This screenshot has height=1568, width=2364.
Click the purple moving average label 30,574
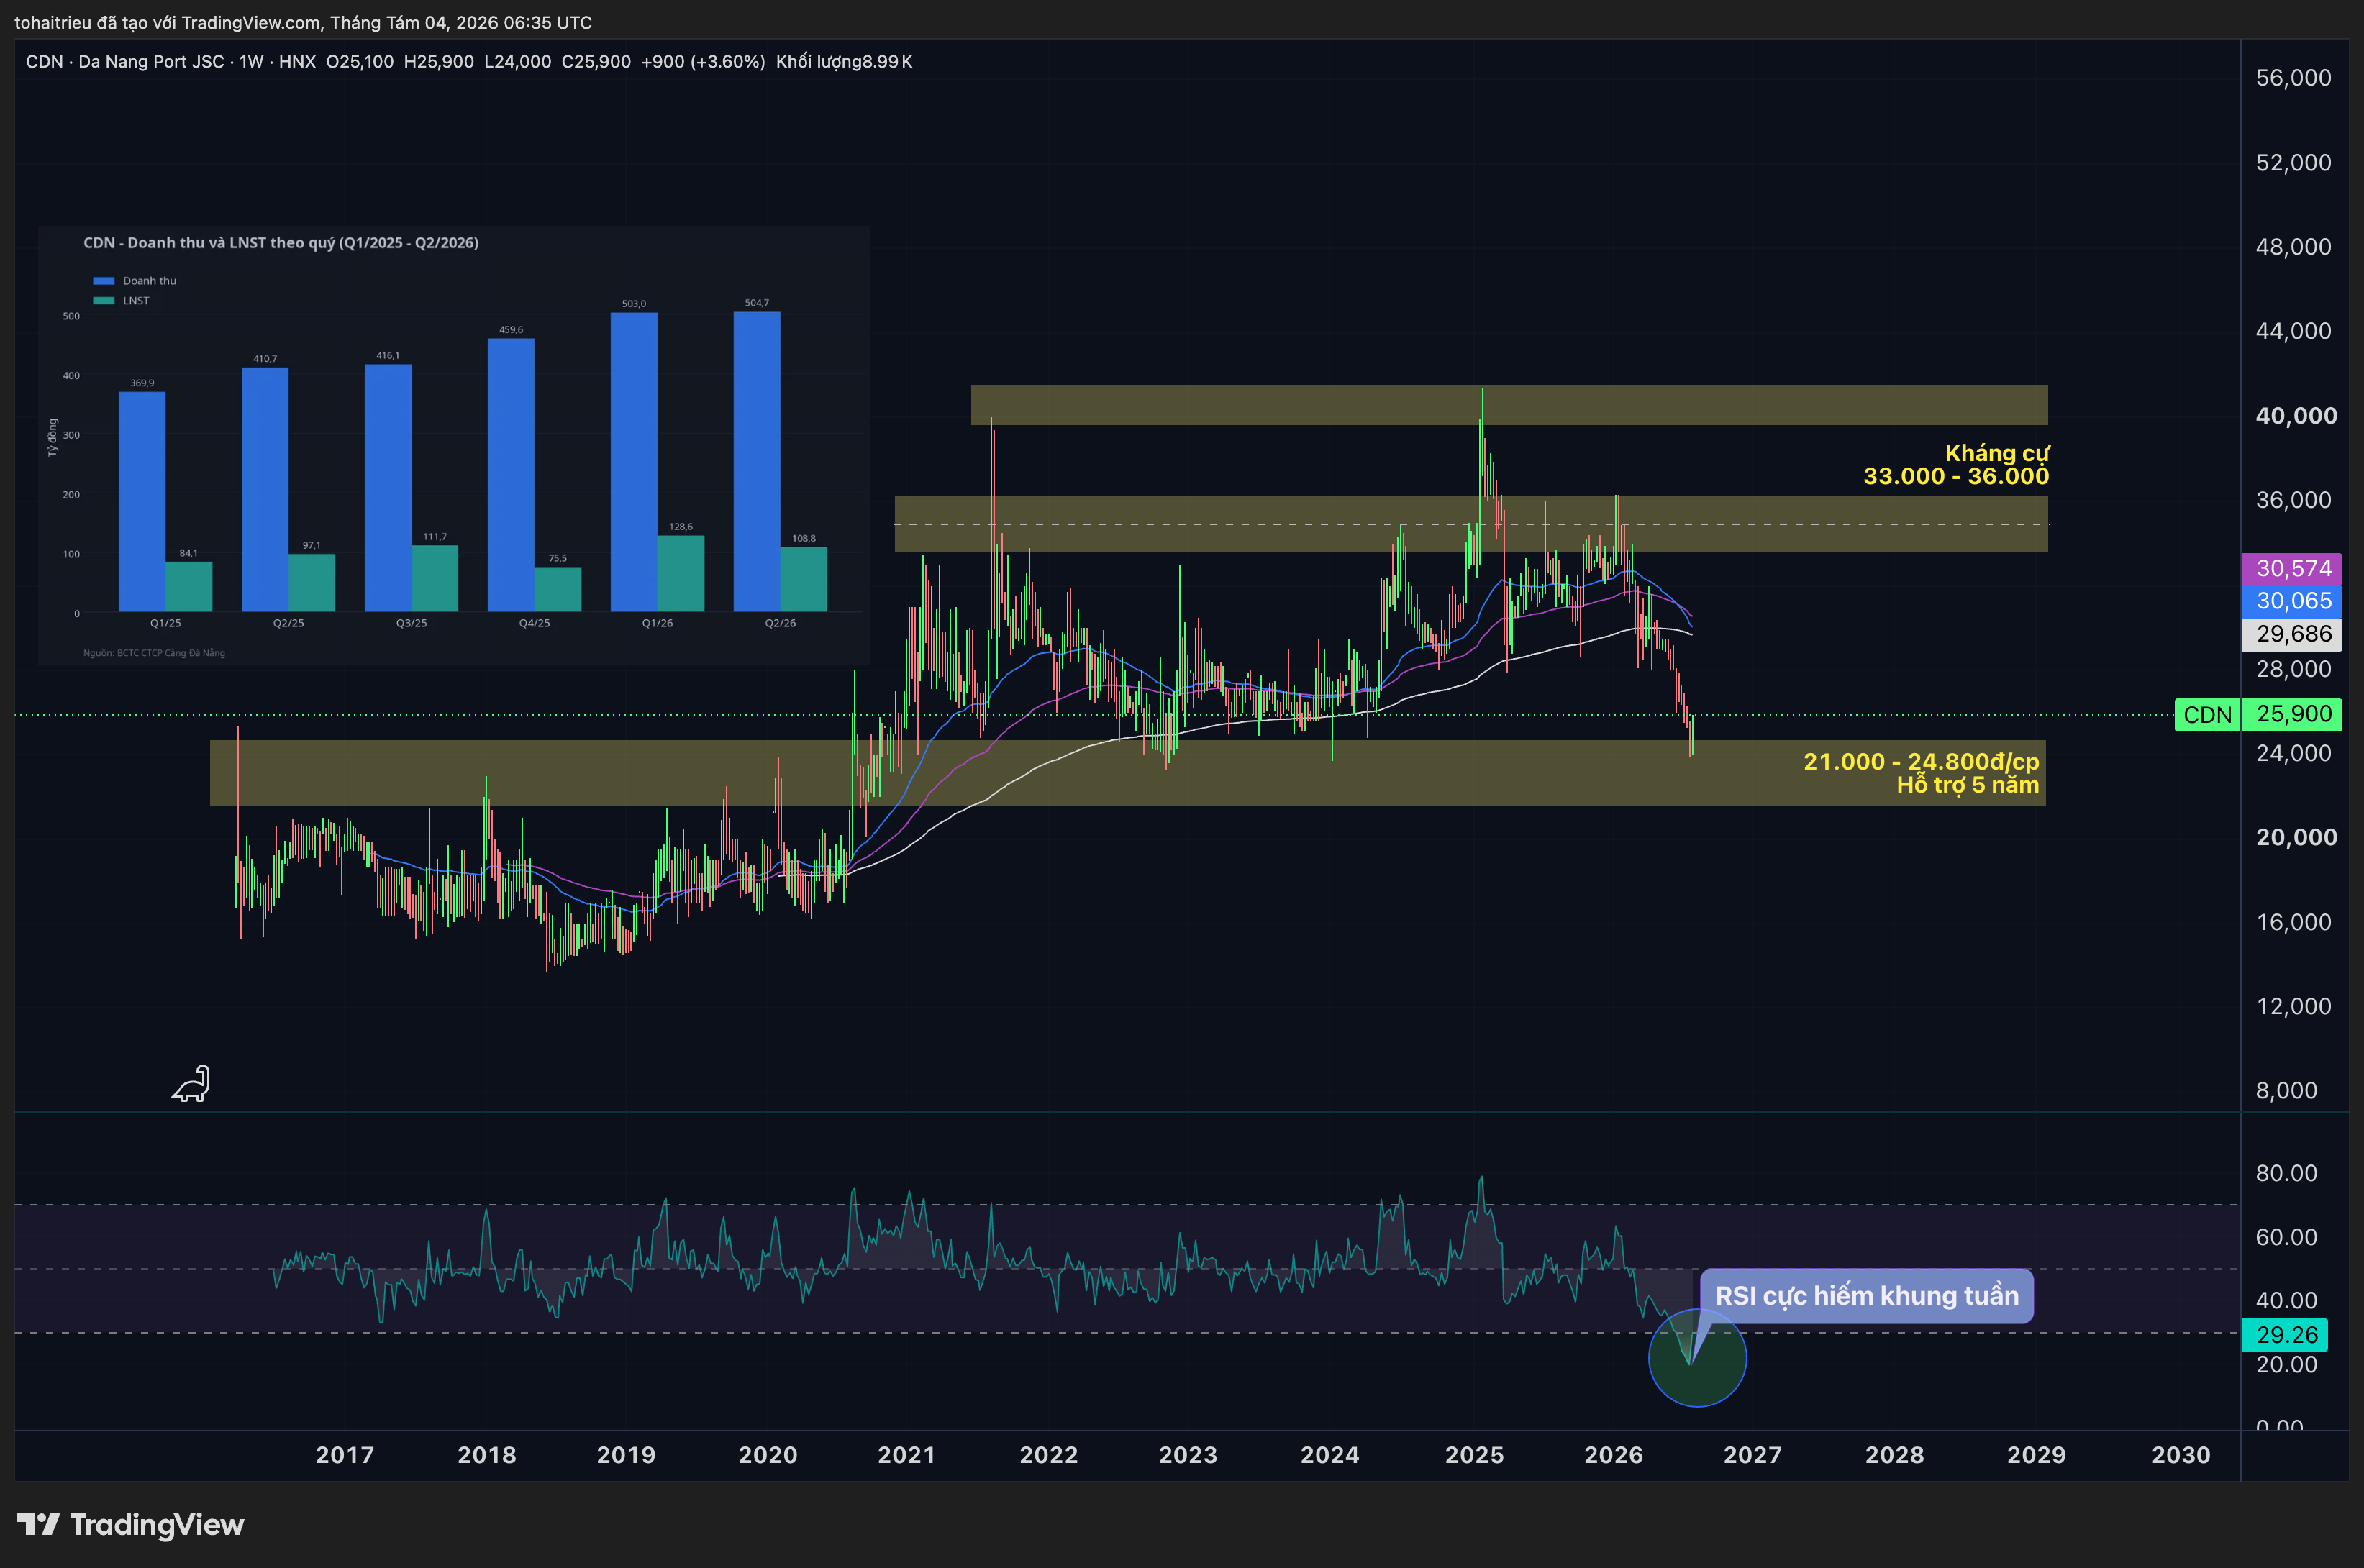click(x=2292, y=568)
